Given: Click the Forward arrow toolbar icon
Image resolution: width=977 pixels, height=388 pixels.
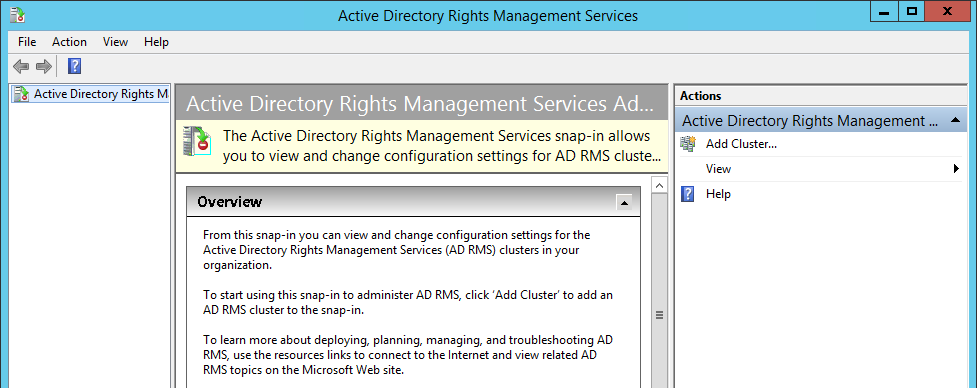Looking at the screenshot, I should click(44, 66).
